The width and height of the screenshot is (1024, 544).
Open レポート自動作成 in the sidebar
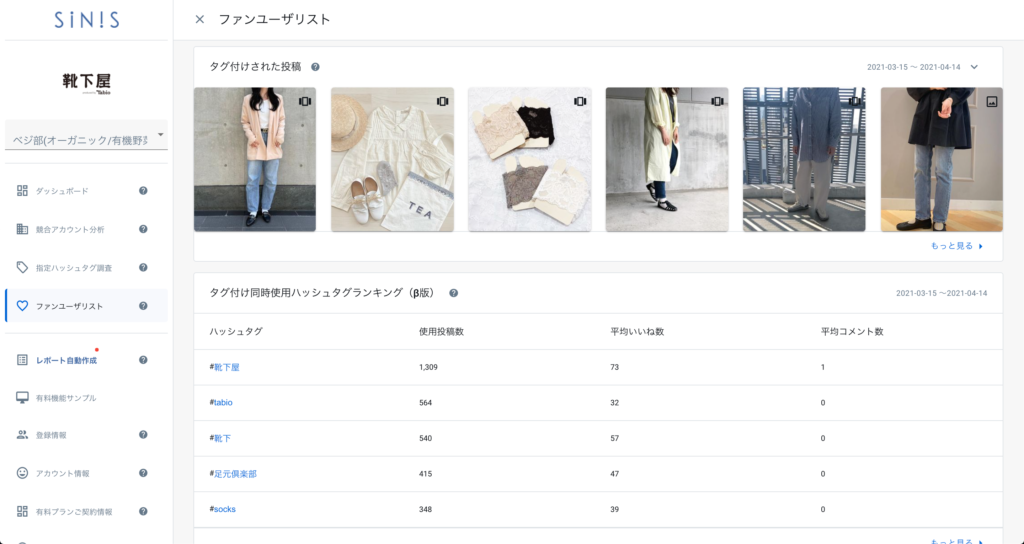66,360
